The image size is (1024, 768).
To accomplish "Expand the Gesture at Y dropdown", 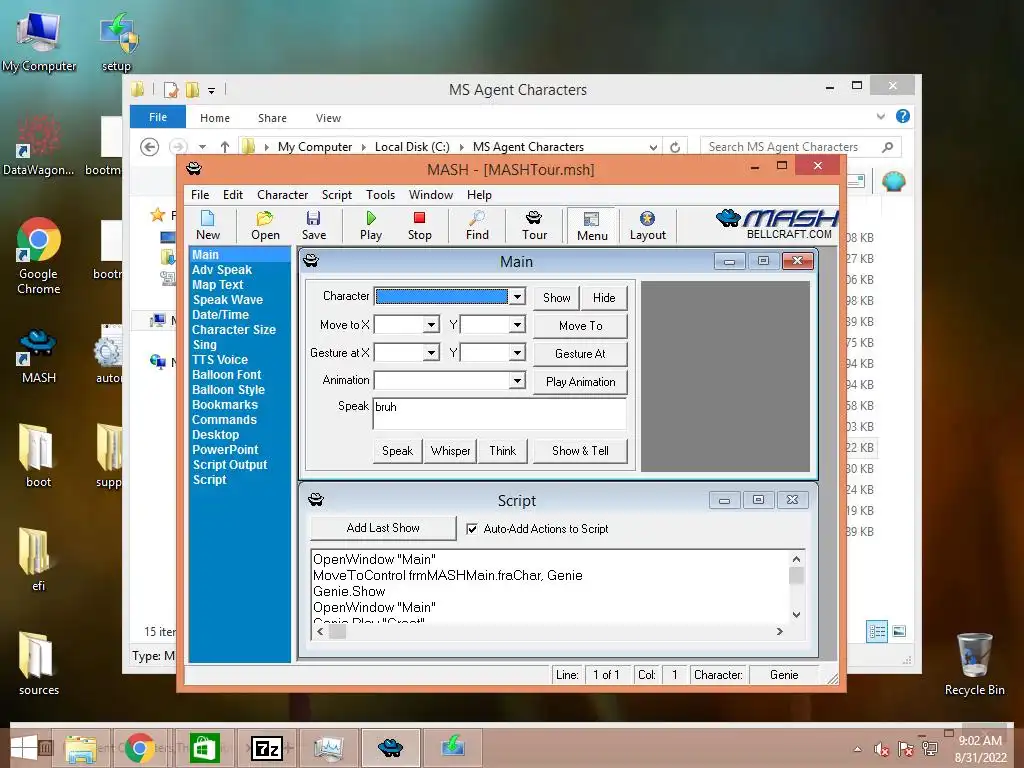I will [517, 353].
